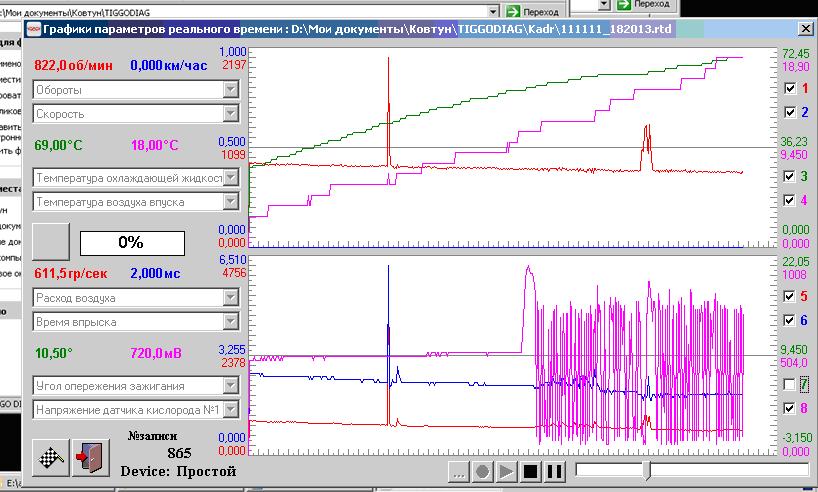Image resolution: width=818 pixels, height=492 pixels.
Task: Move the playback position slider thumb
Action: tap(647, 471)
